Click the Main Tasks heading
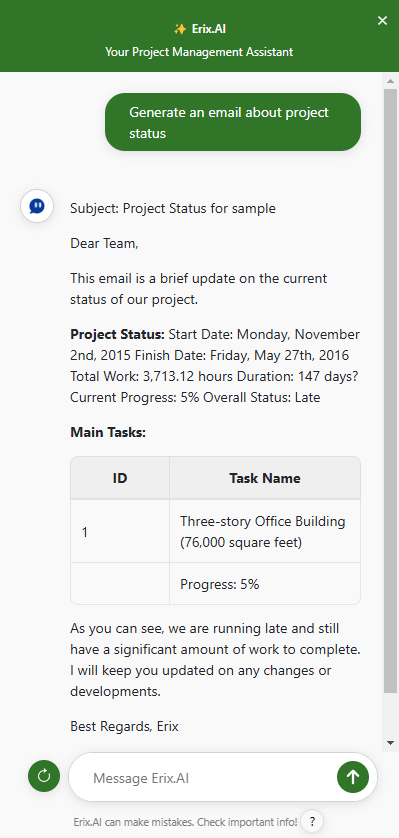 [108, 432]
